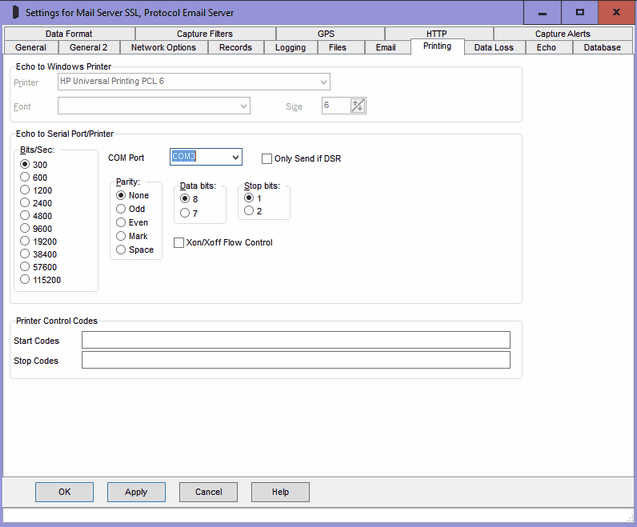Select the 9600 bits/sec radio button
This screenshot has width=637, height=527.
25,228
